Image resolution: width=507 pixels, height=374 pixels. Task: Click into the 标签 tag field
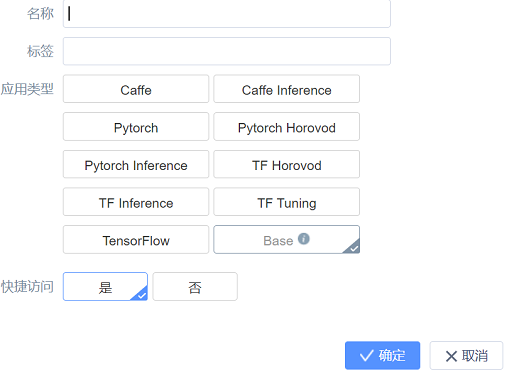[227, 51]
